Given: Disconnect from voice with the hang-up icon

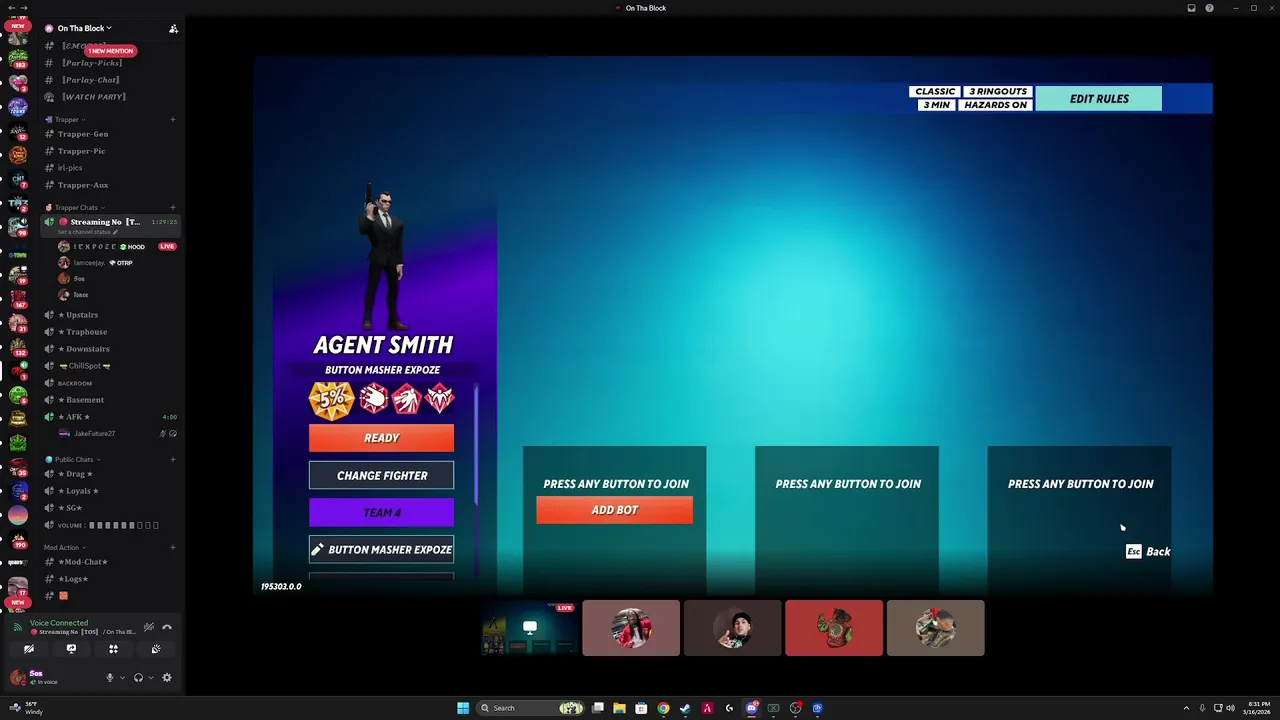Looking at the screenshot, I should (x=167, y=627).
